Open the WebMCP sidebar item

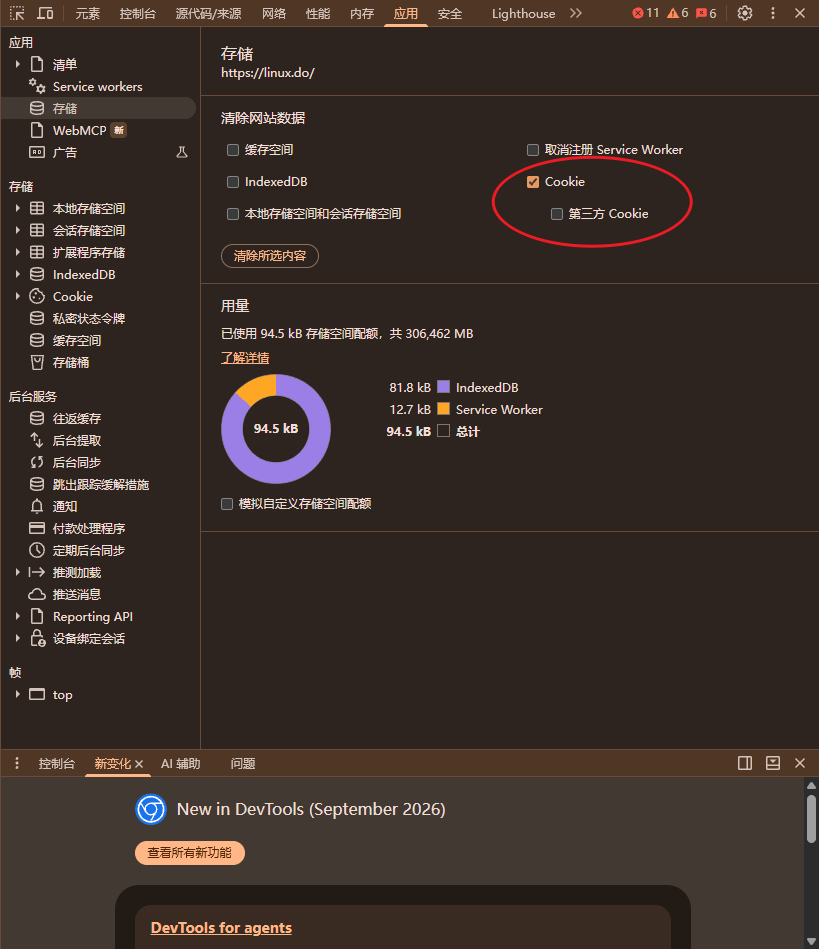tap(79, 130)
